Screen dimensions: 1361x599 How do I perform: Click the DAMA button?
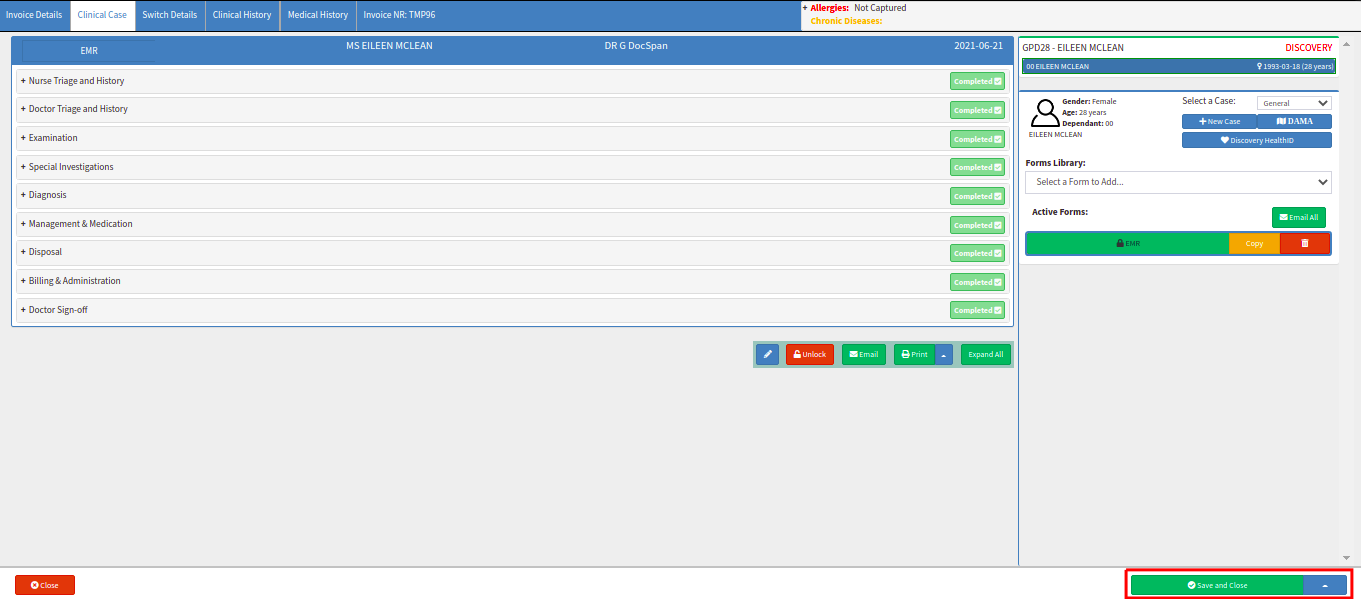[1294, 121]
